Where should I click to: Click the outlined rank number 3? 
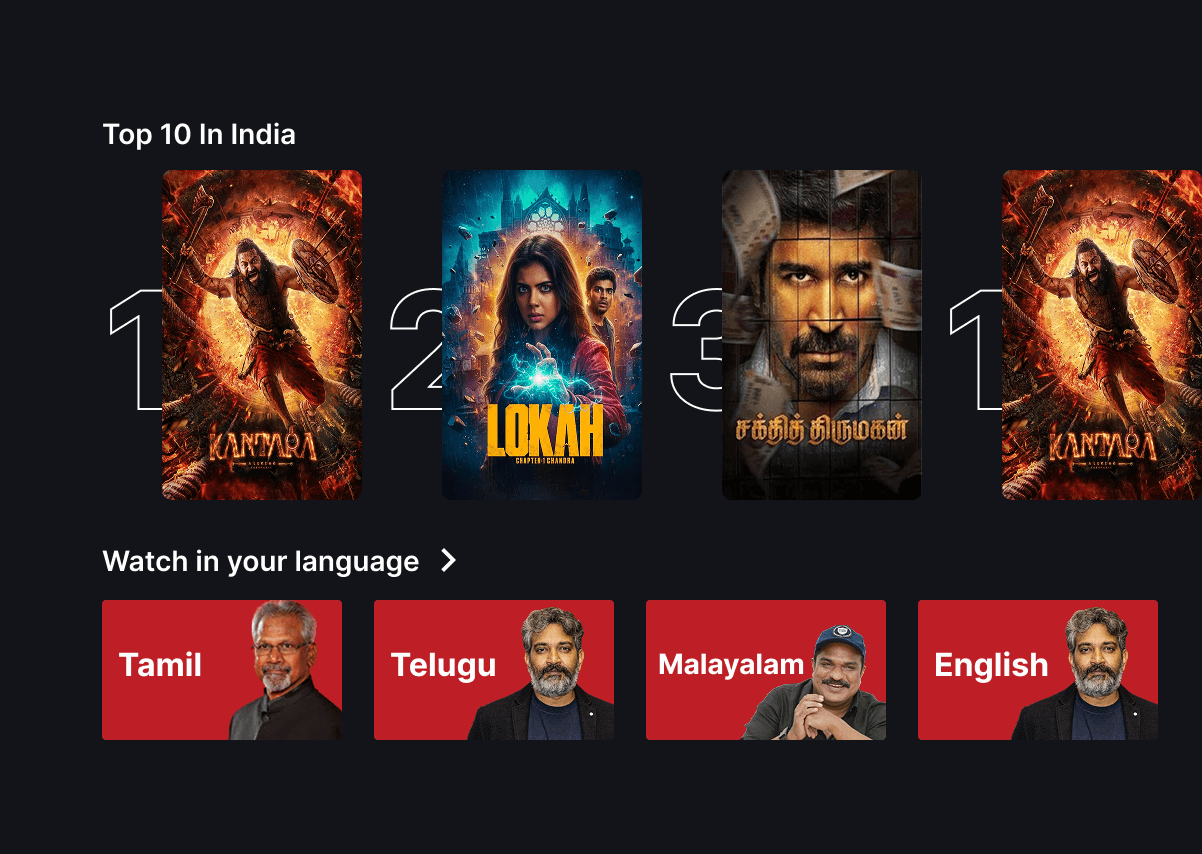tap(696, 351)
